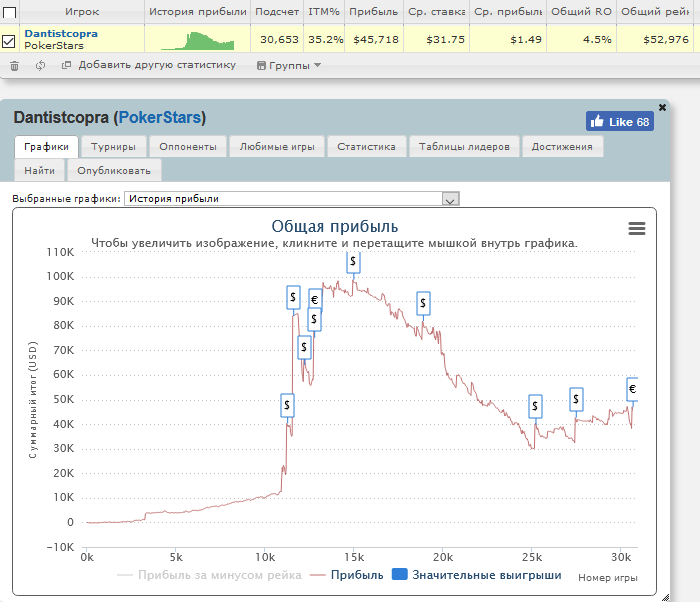Close the Dantistcopra panel with the X

[x=662, y=107]
